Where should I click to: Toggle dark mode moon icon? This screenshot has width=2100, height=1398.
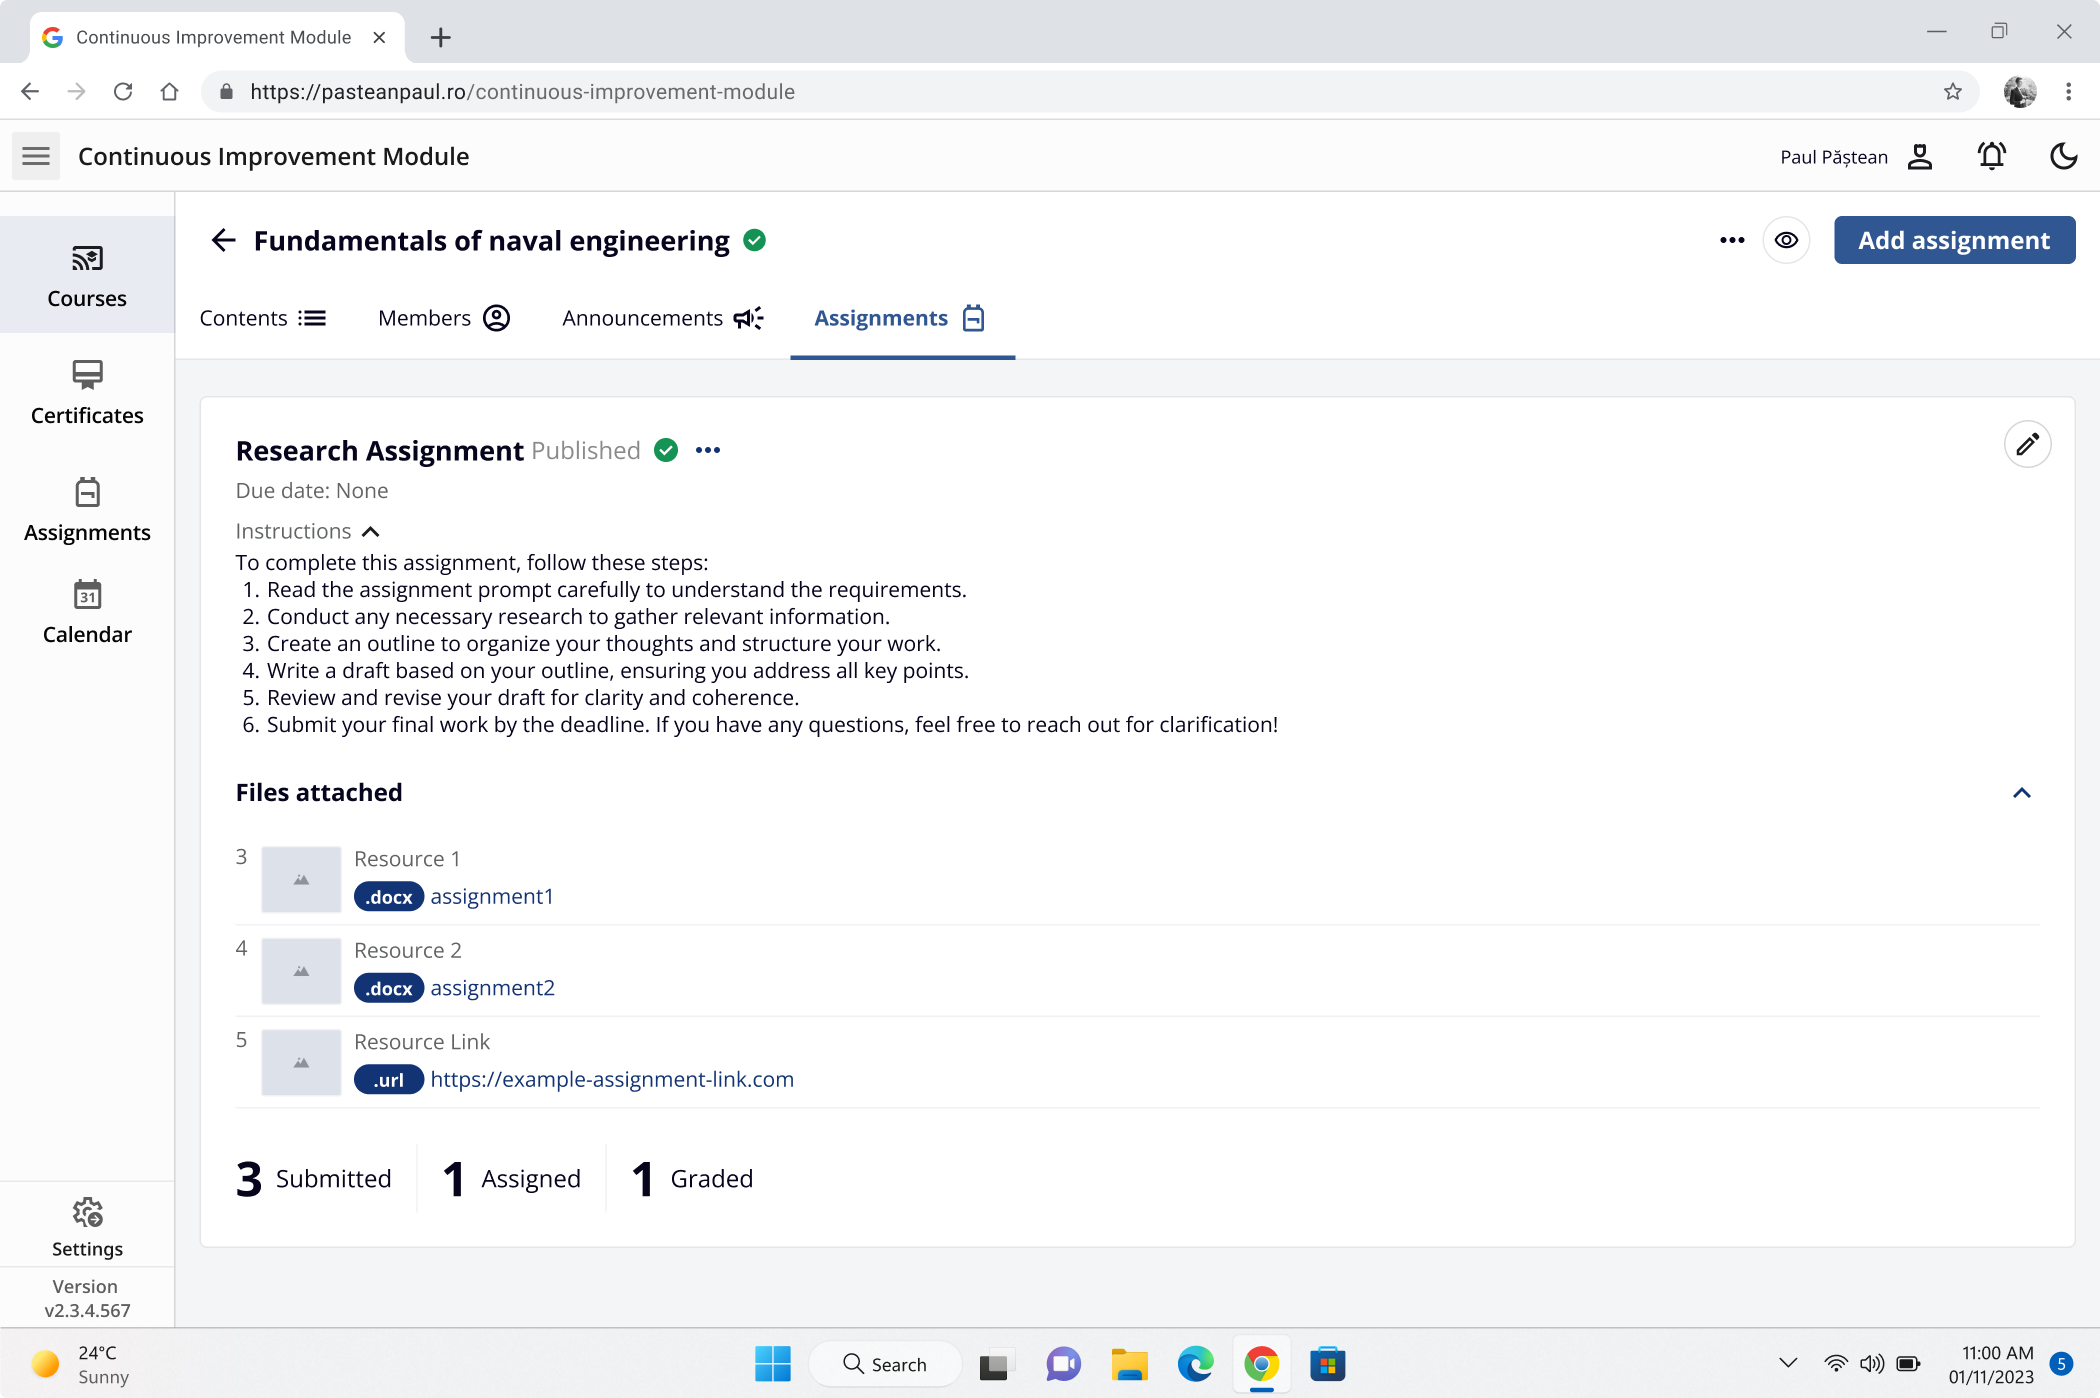(x=2063, y=156)
